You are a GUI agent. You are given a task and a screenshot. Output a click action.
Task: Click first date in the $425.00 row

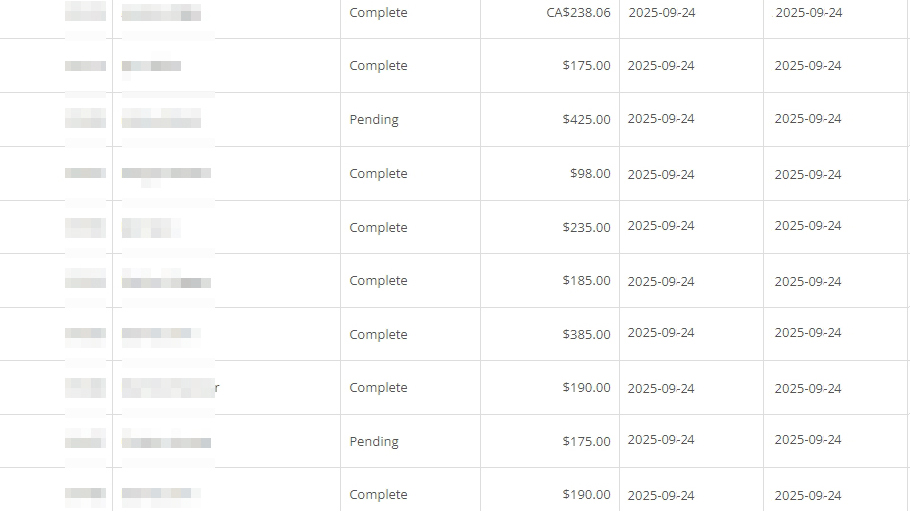[661, 119]
